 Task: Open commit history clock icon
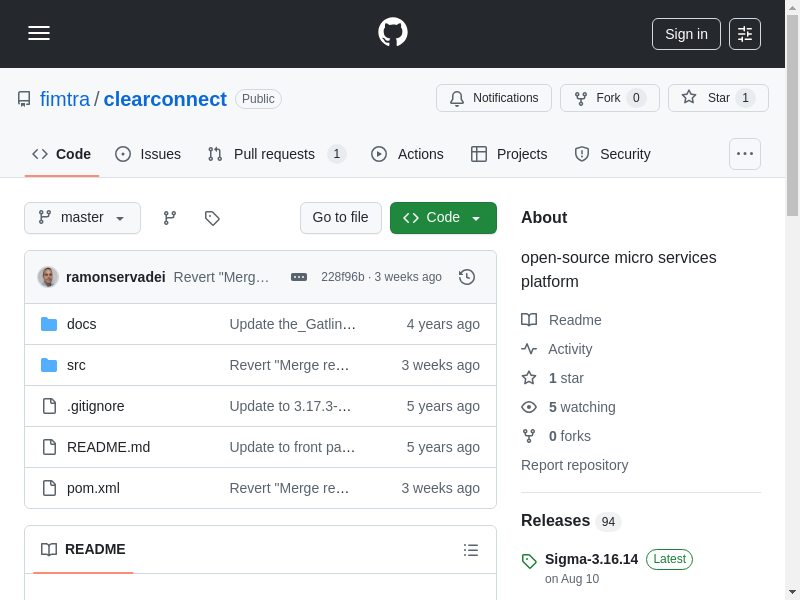tap(467, 277)
